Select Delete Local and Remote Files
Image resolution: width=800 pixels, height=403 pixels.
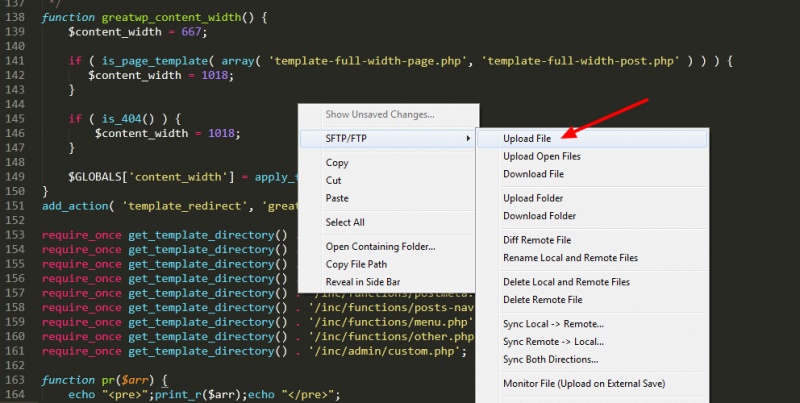[x=566, y=282]
